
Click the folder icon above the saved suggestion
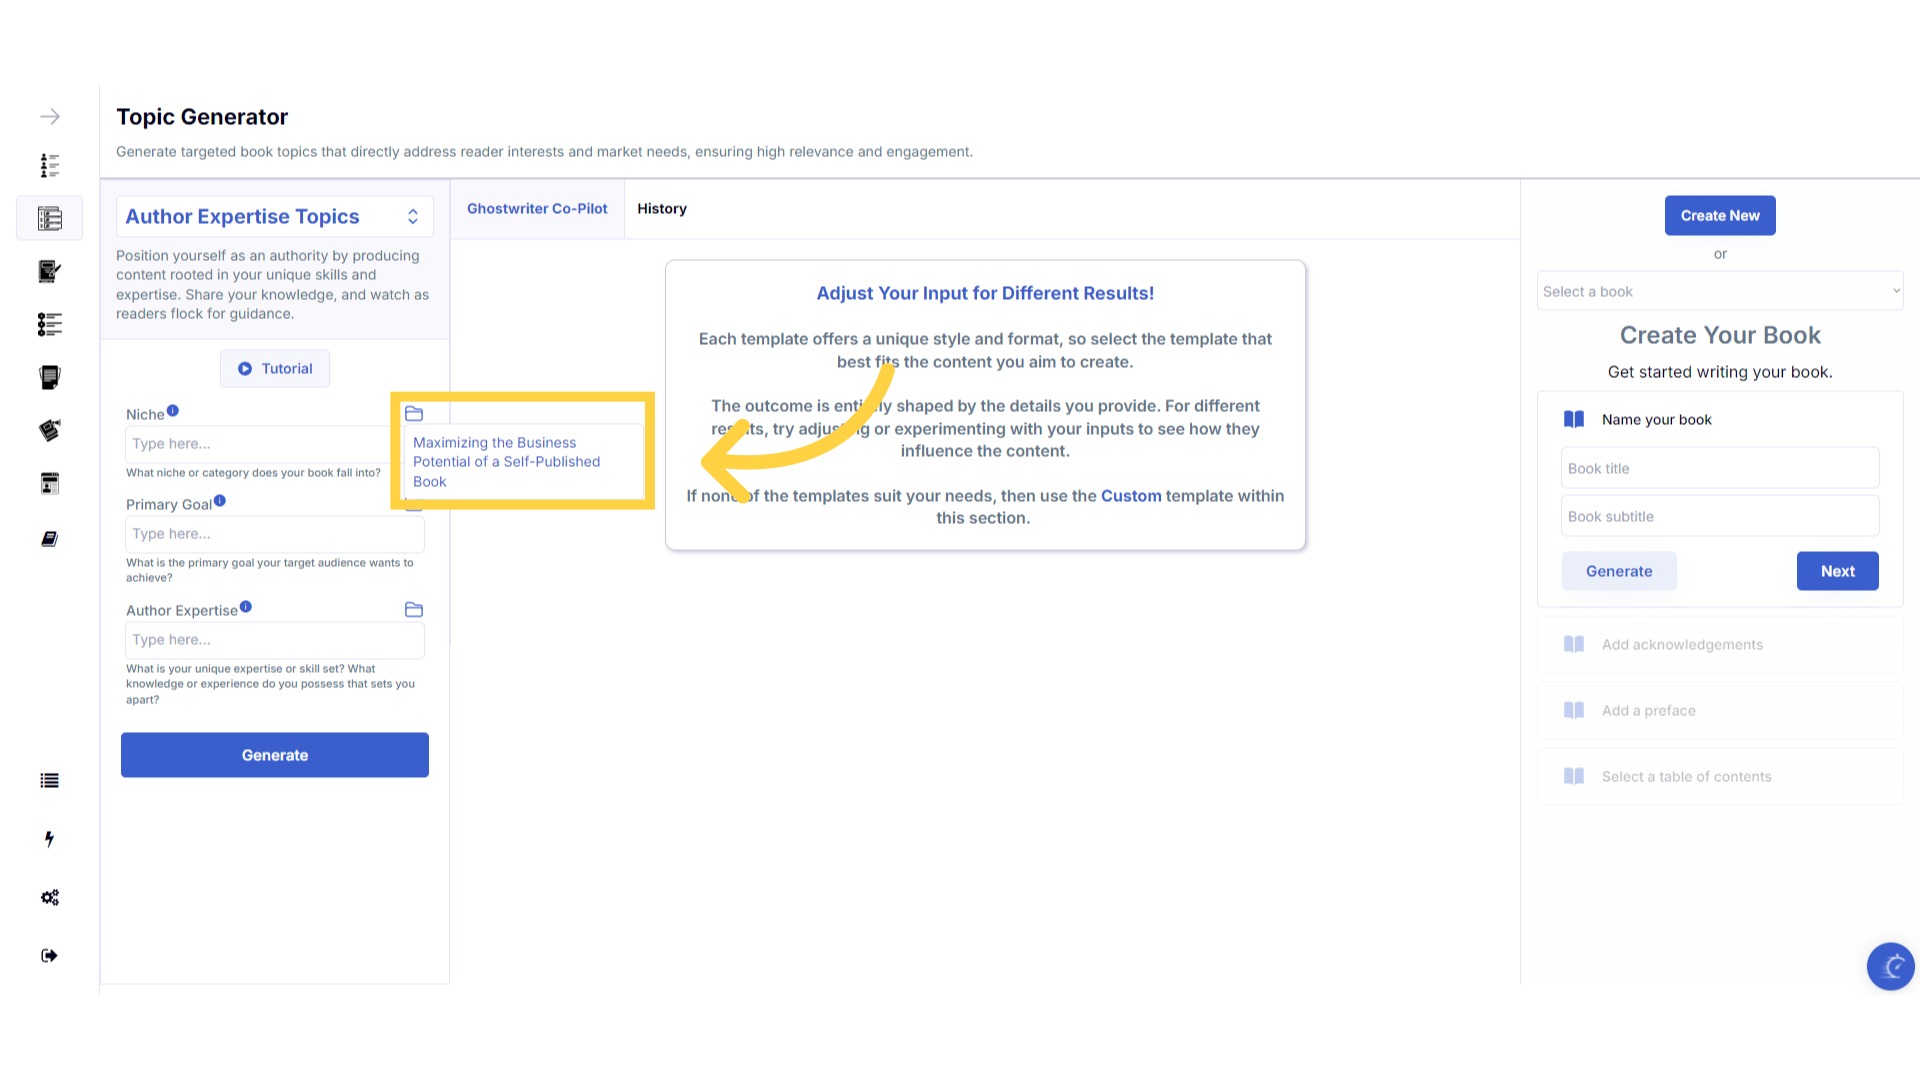point(414,414)
